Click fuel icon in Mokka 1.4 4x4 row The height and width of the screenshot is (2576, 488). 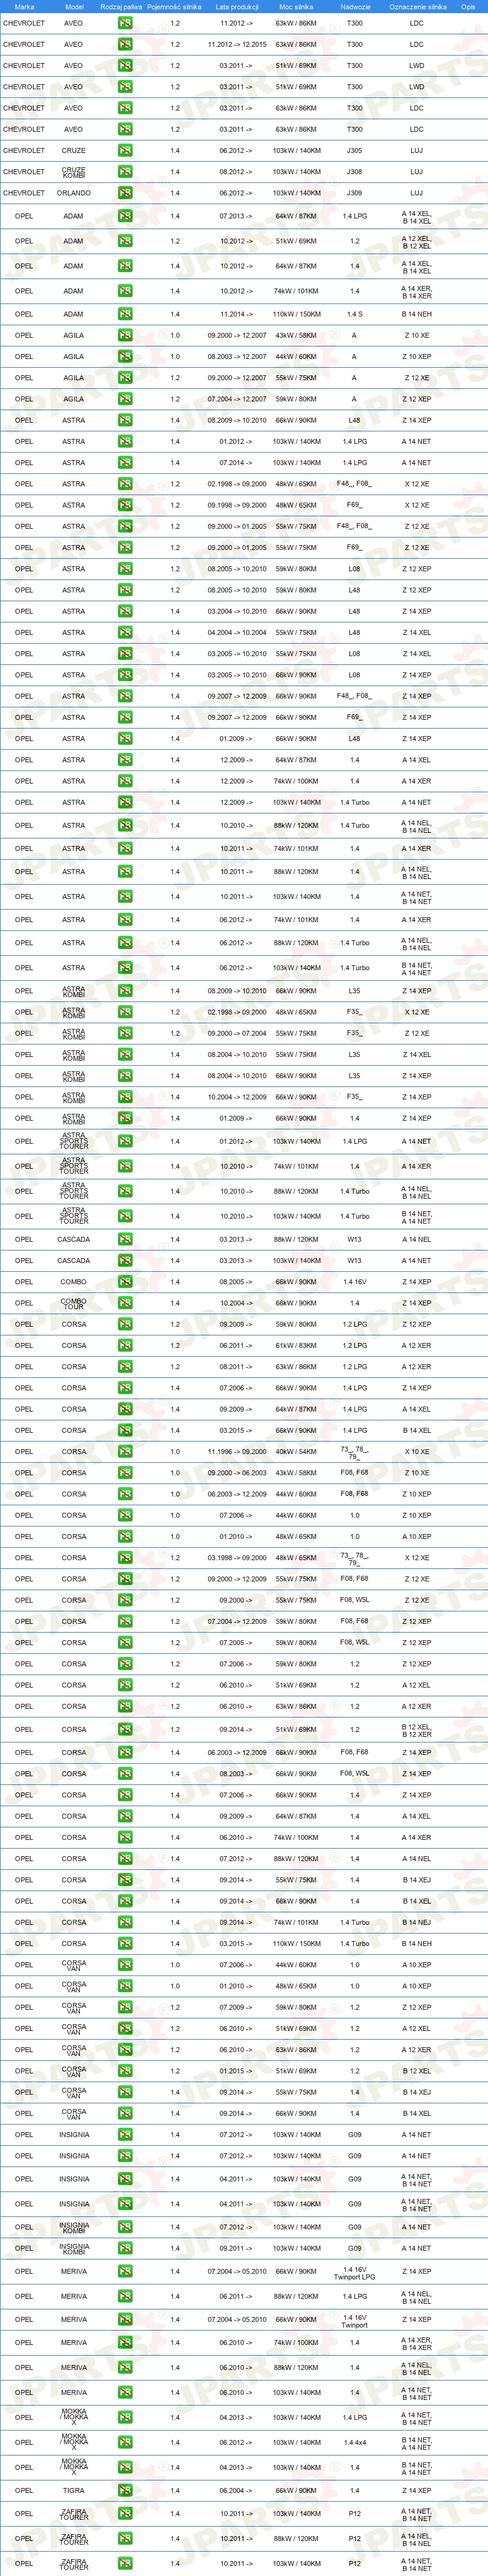(125, 2442)
